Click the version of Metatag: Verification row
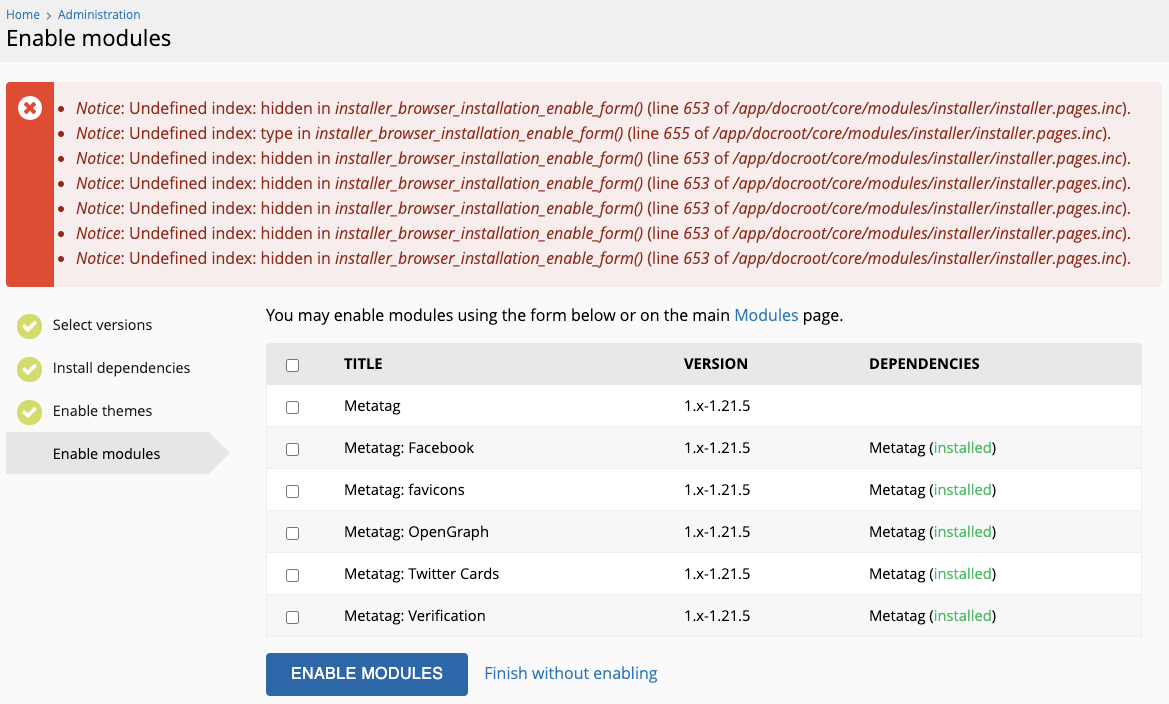 pyautogui.click(x=717, y=616)
